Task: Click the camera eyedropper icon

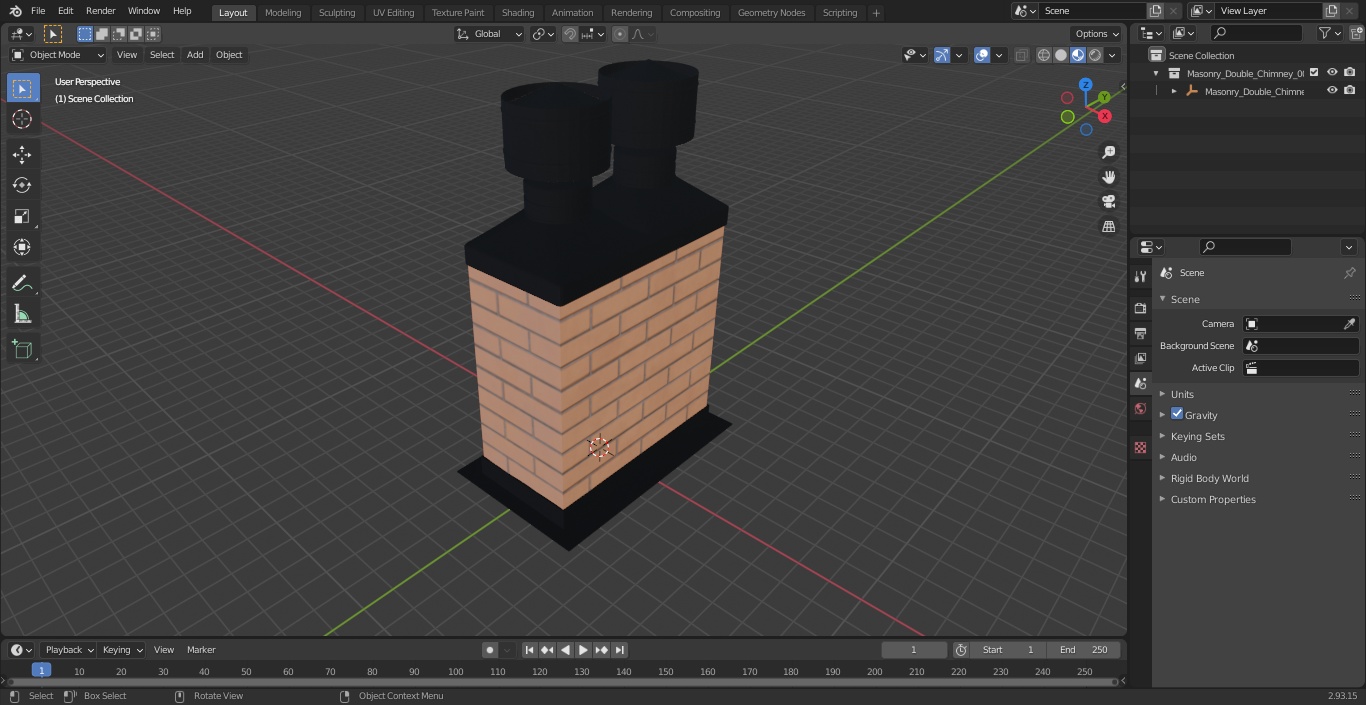Action: [x=1349, y=324]
